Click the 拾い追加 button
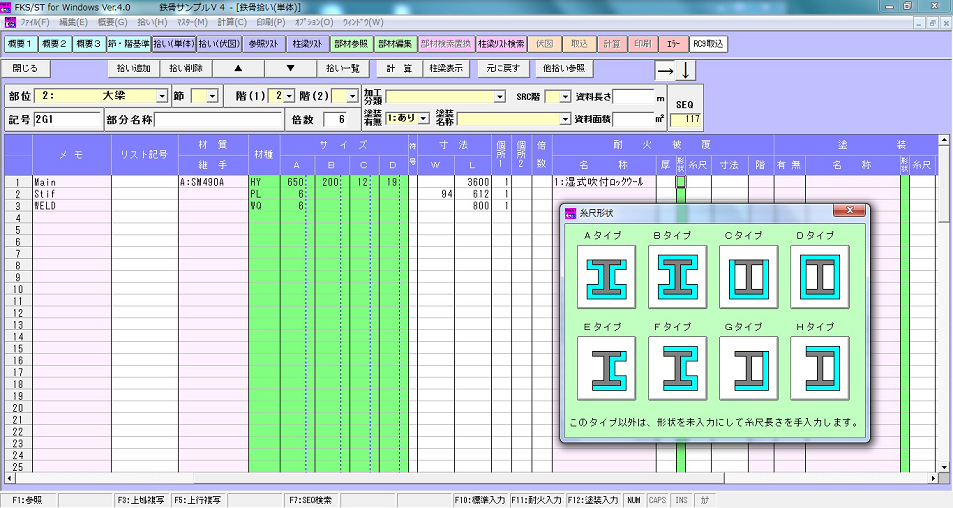Image resolution: width=953 pixels, height=508 pixels. click(x=134, y=69)
